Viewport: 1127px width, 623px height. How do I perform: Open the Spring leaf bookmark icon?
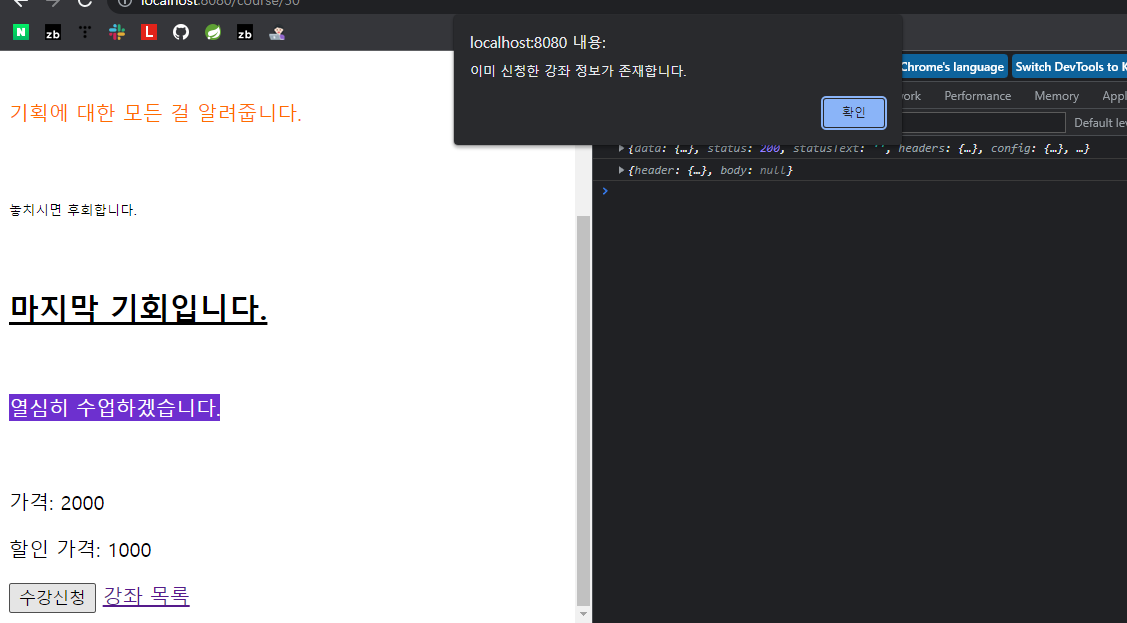coord(213,32)
